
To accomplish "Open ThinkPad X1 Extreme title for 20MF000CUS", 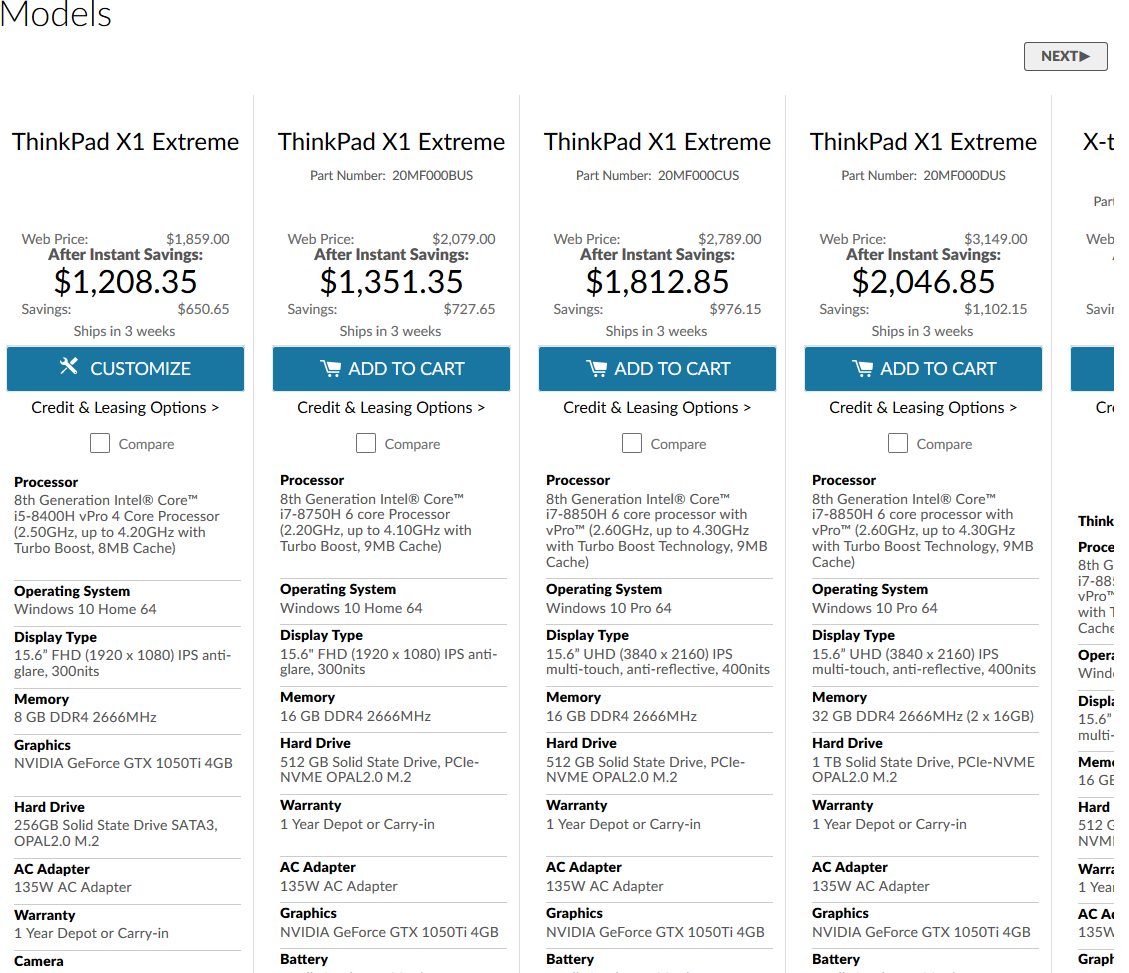I will pyautogui.click(x=657, y=142).
